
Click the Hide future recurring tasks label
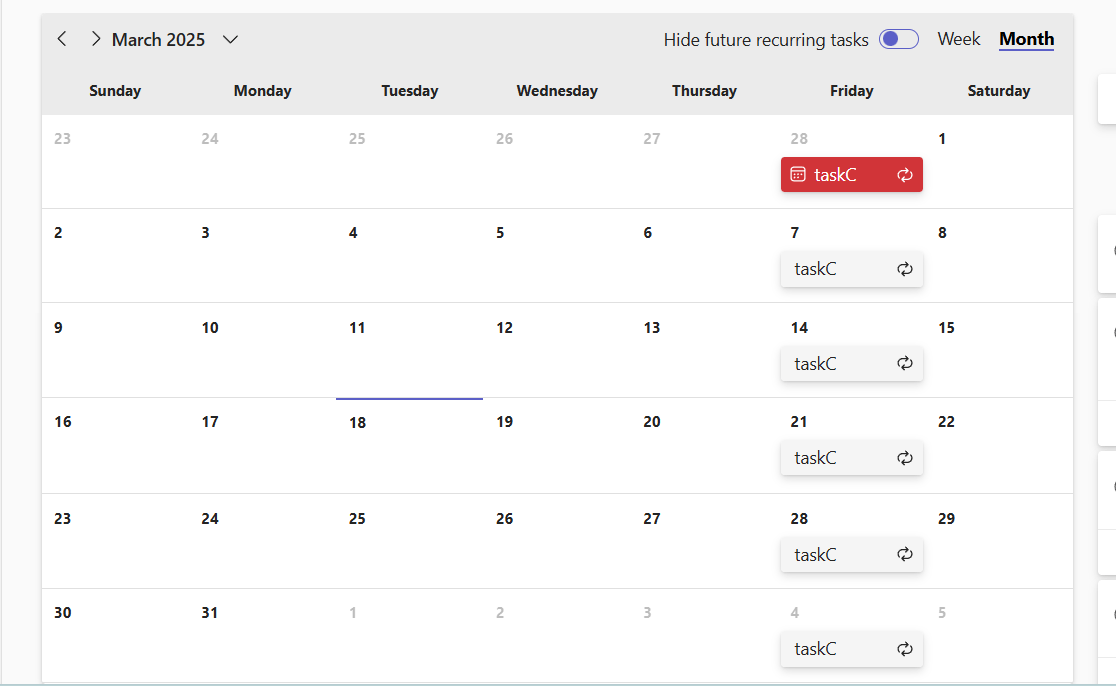[x=766, y=40]
